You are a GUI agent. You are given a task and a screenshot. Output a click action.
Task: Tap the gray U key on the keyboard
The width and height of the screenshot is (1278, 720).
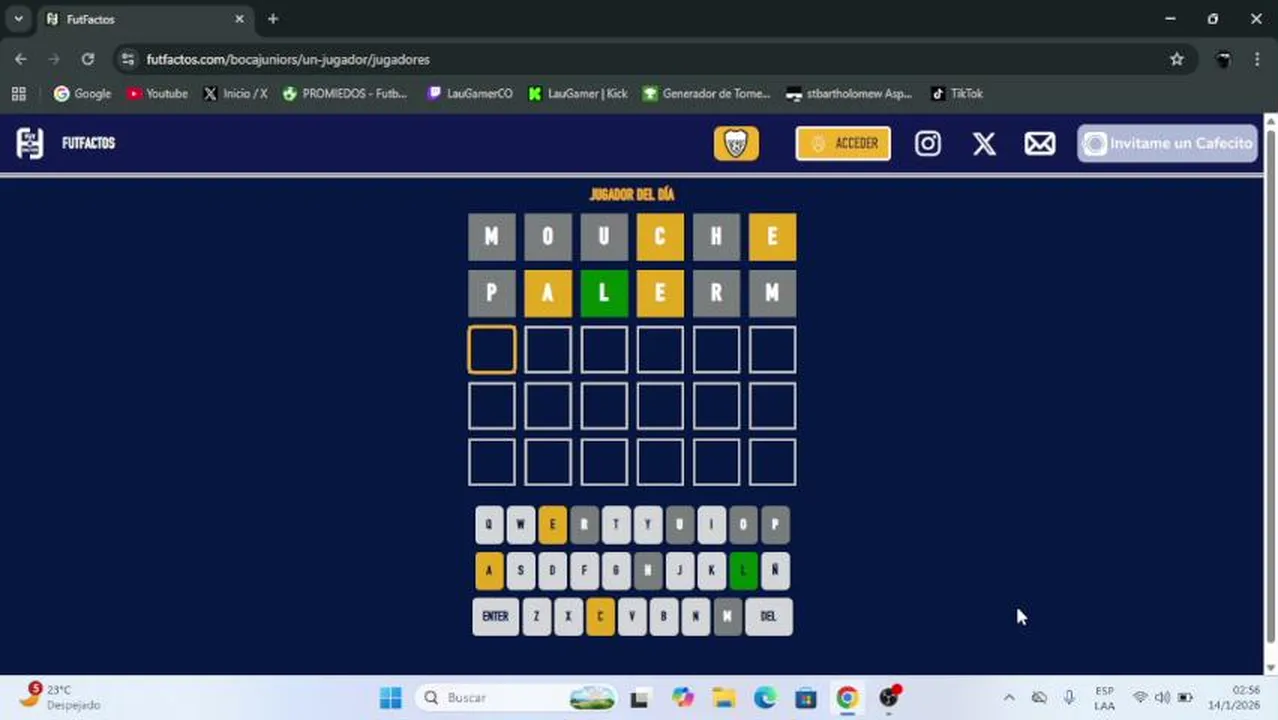(680, 524)
